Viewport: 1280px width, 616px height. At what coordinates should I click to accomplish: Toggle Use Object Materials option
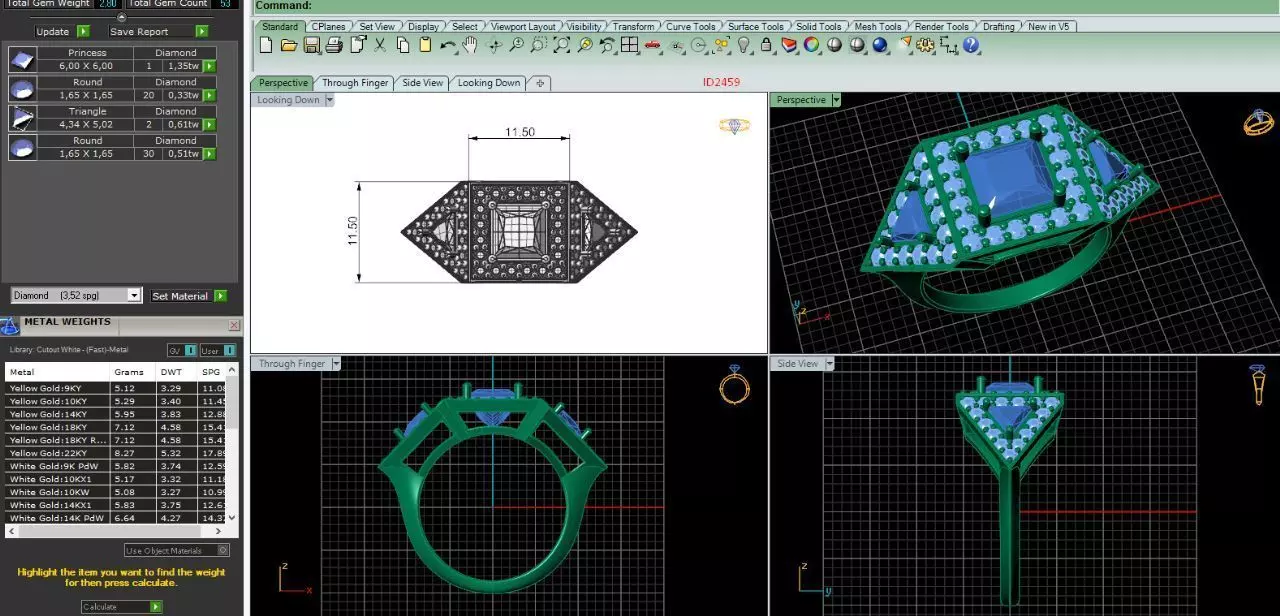(177, 551)
